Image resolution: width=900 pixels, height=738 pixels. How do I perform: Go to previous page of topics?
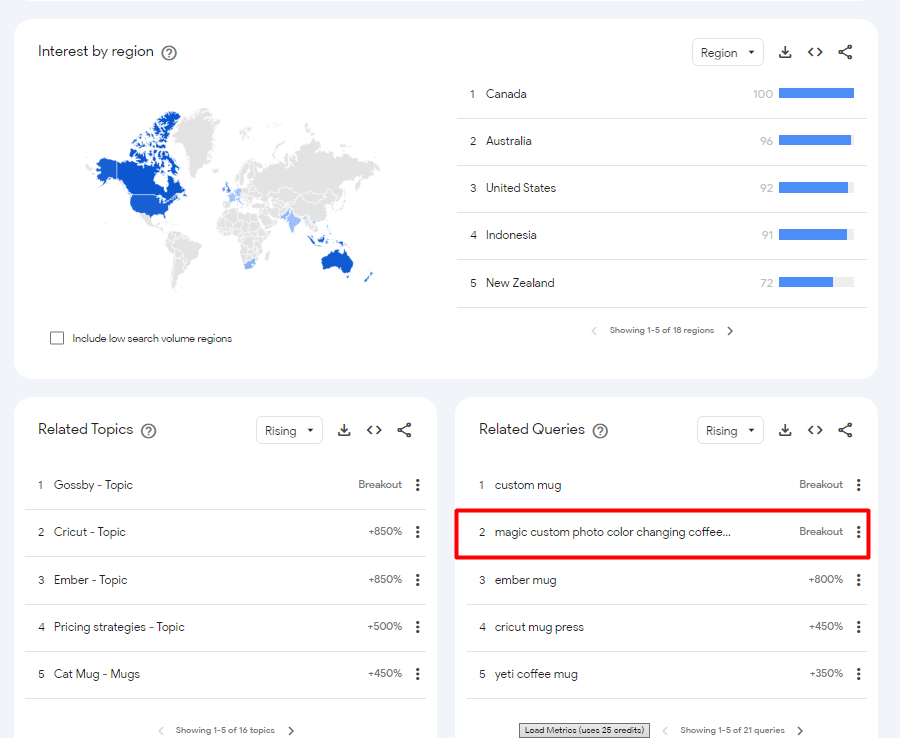point(161,731)
